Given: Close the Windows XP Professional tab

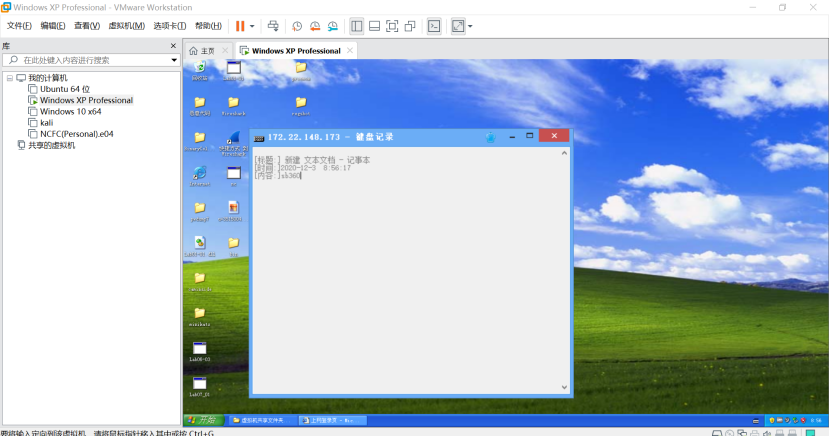Looking at the screenshot, I should coord(350,50).
